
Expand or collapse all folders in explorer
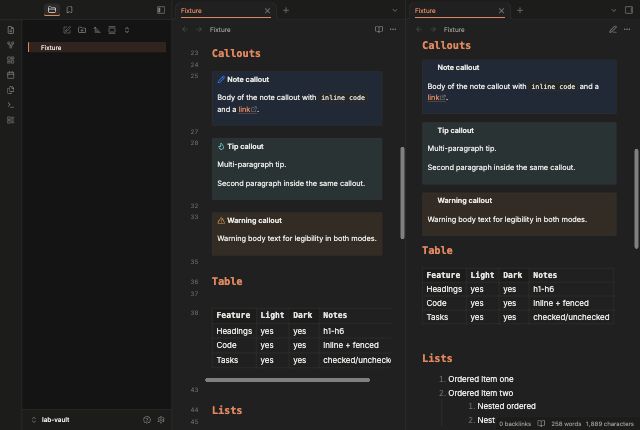[x=127, y=30]
